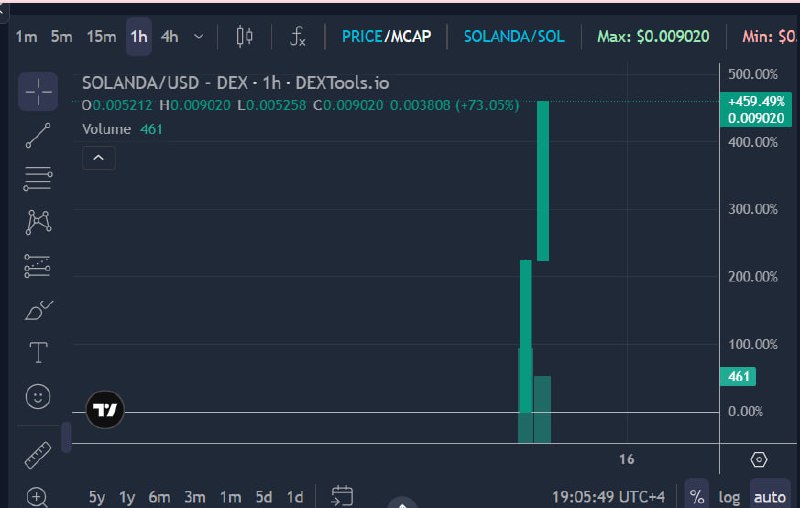Open the emoji icons tool

coord(38,396)
